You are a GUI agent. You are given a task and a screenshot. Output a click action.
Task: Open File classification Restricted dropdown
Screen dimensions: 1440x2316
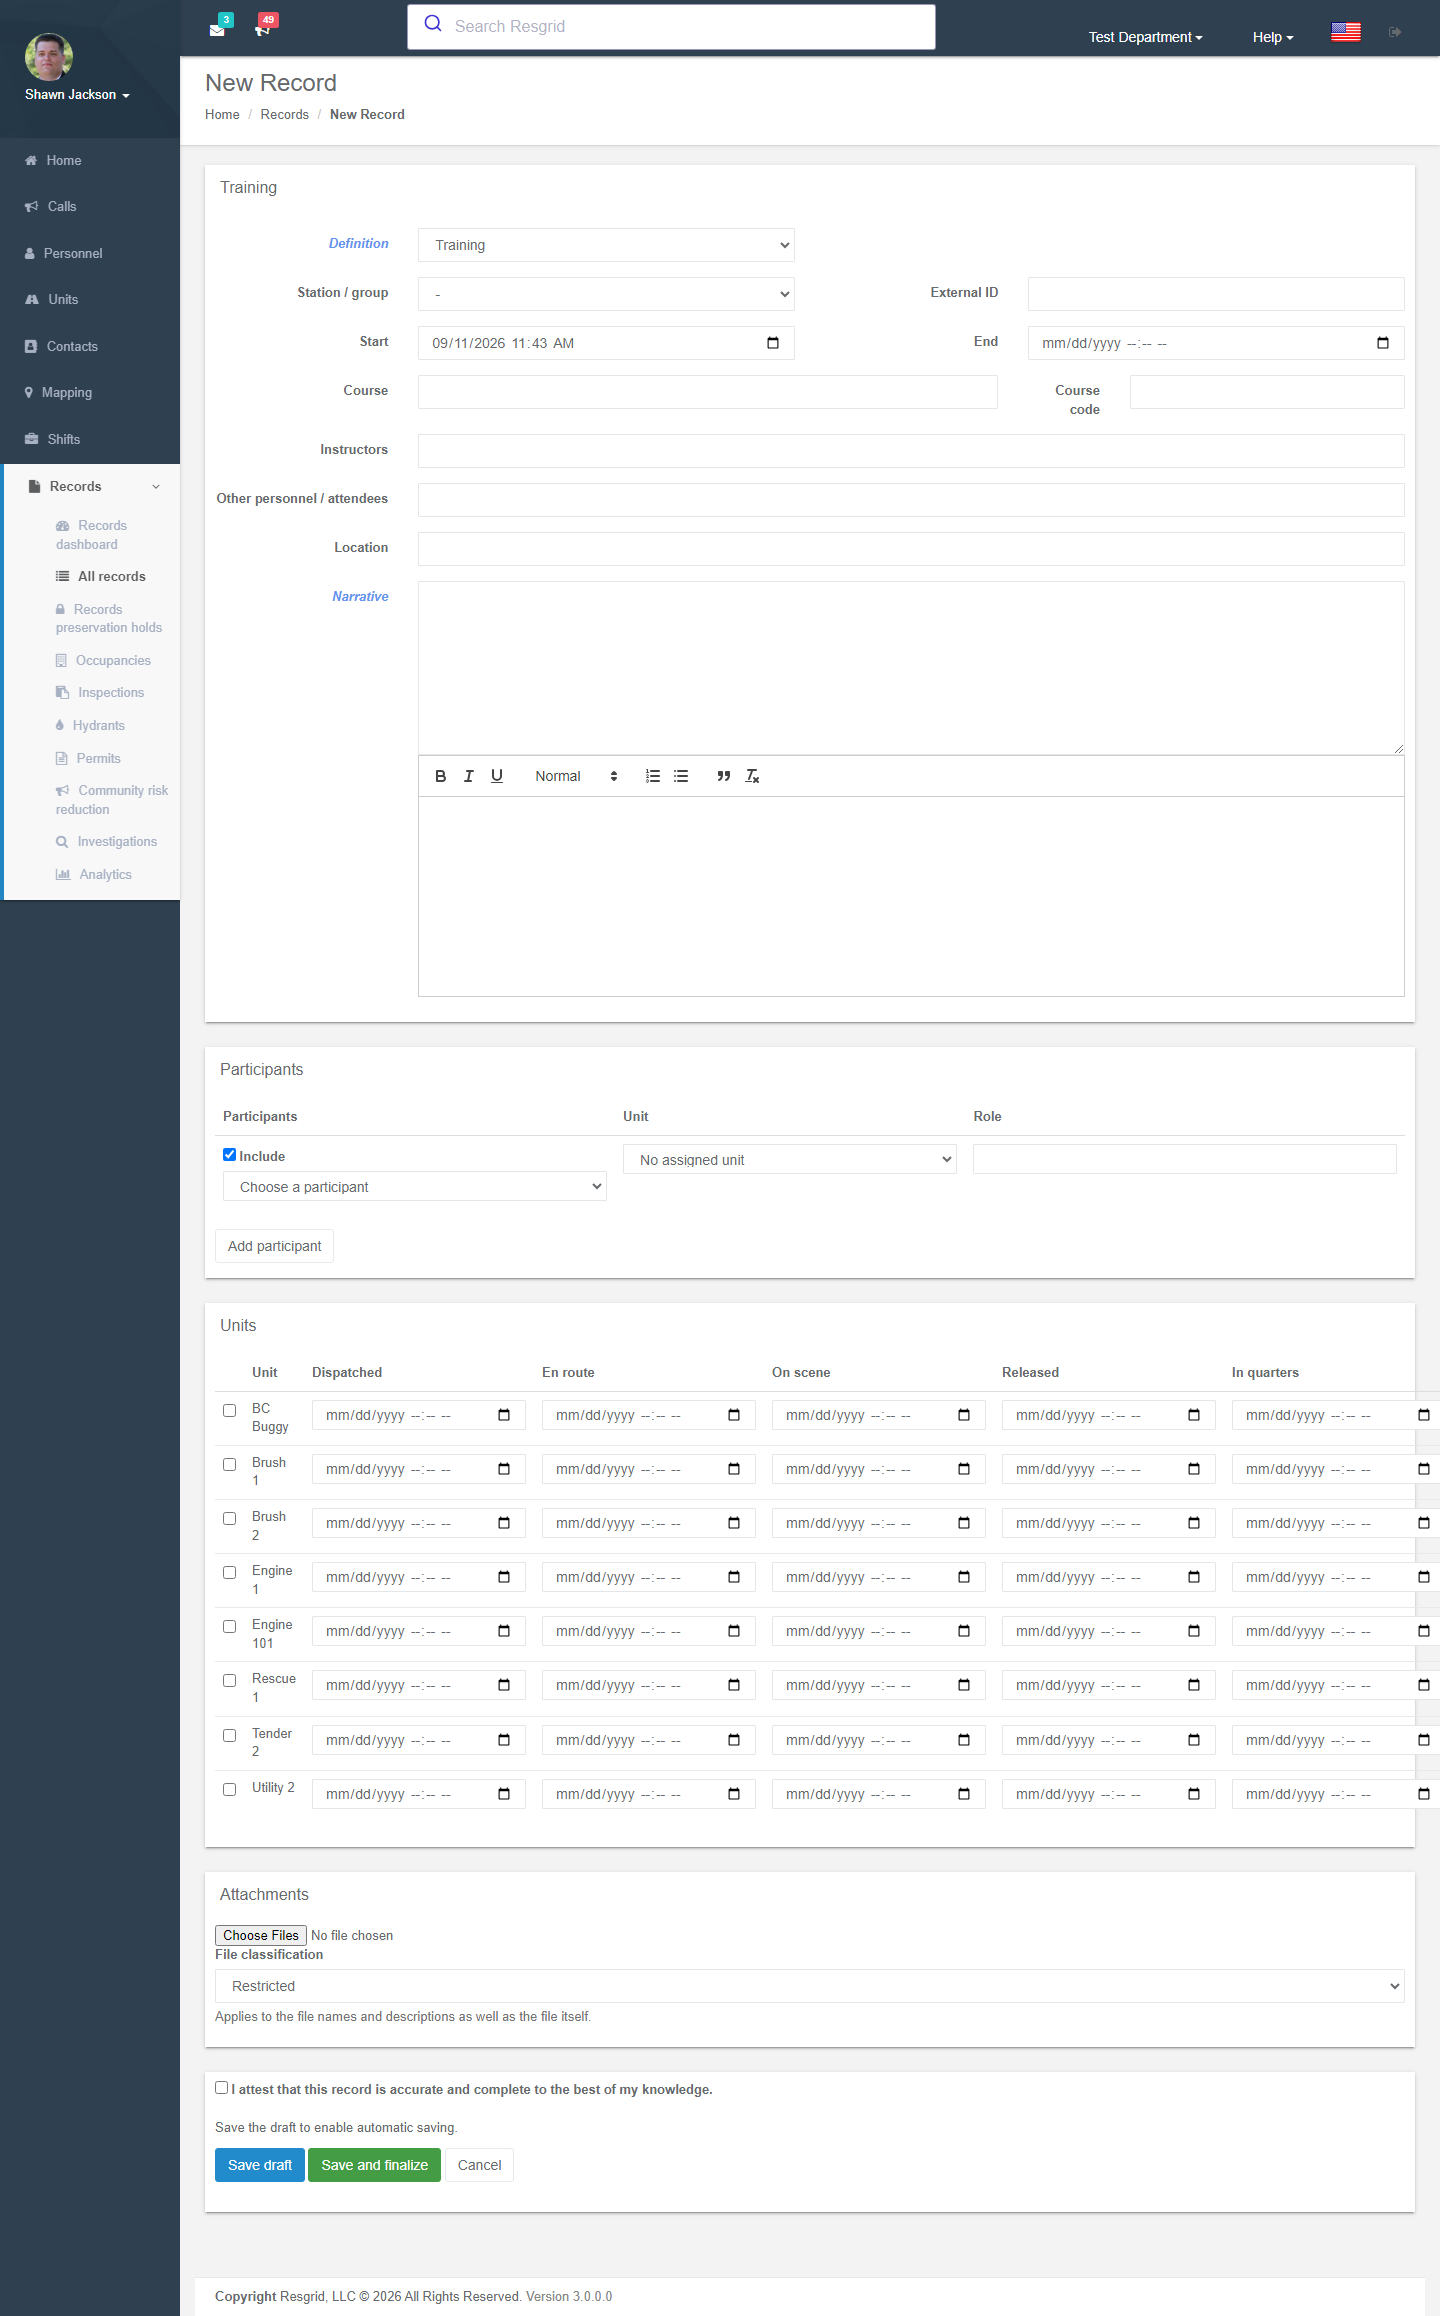pos(810,1986)
